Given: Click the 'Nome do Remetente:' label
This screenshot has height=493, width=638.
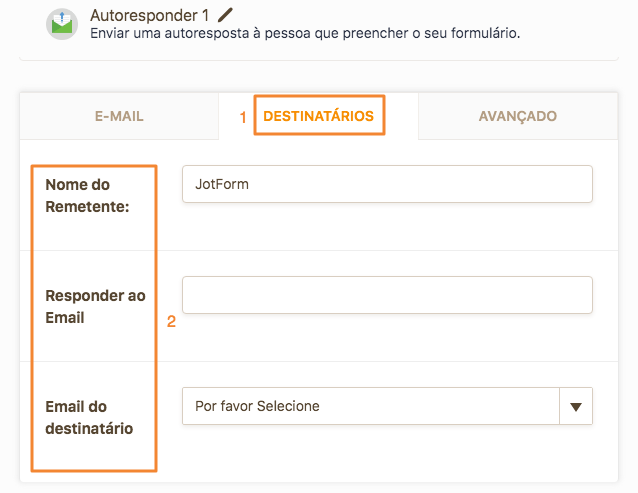Looking at the screenshot, I should click(87, 196).
